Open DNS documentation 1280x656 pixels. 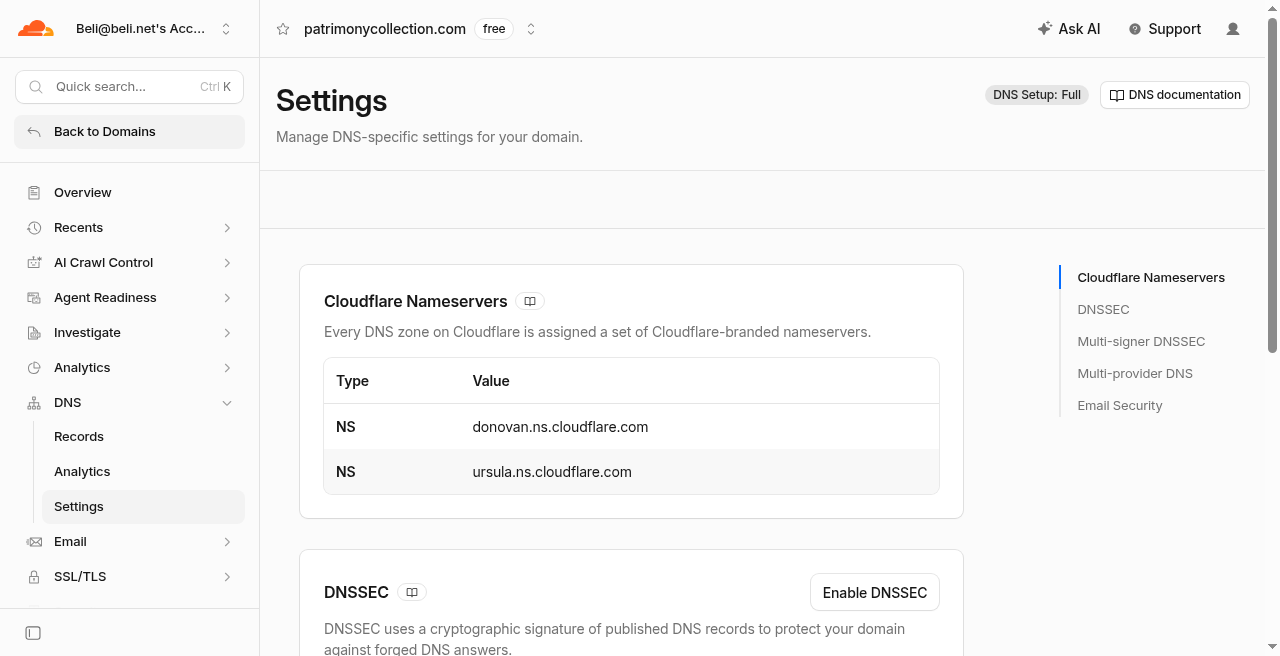click(1175, 95)
